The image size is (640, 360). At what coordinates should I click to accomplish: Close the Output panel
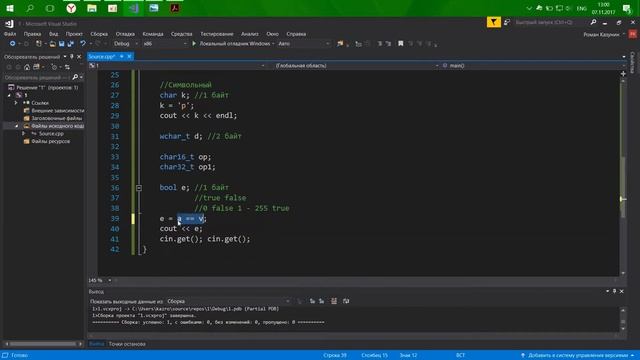click(622, 291)
